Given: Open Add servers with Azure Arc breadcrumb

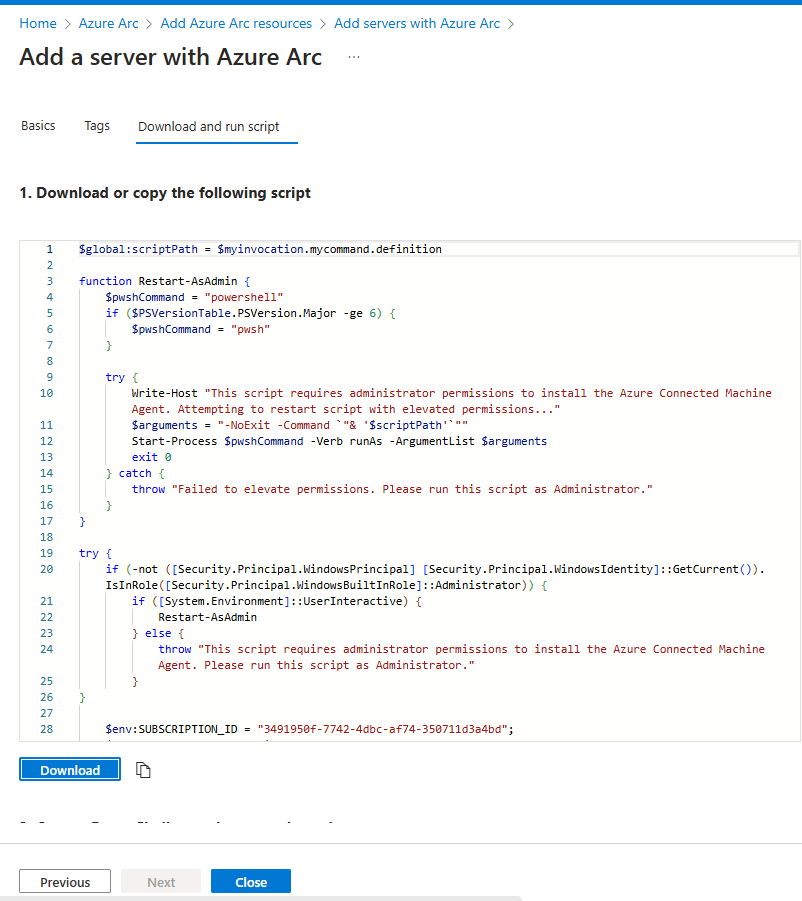Looking at the screenshot, I should coord(417,24).
